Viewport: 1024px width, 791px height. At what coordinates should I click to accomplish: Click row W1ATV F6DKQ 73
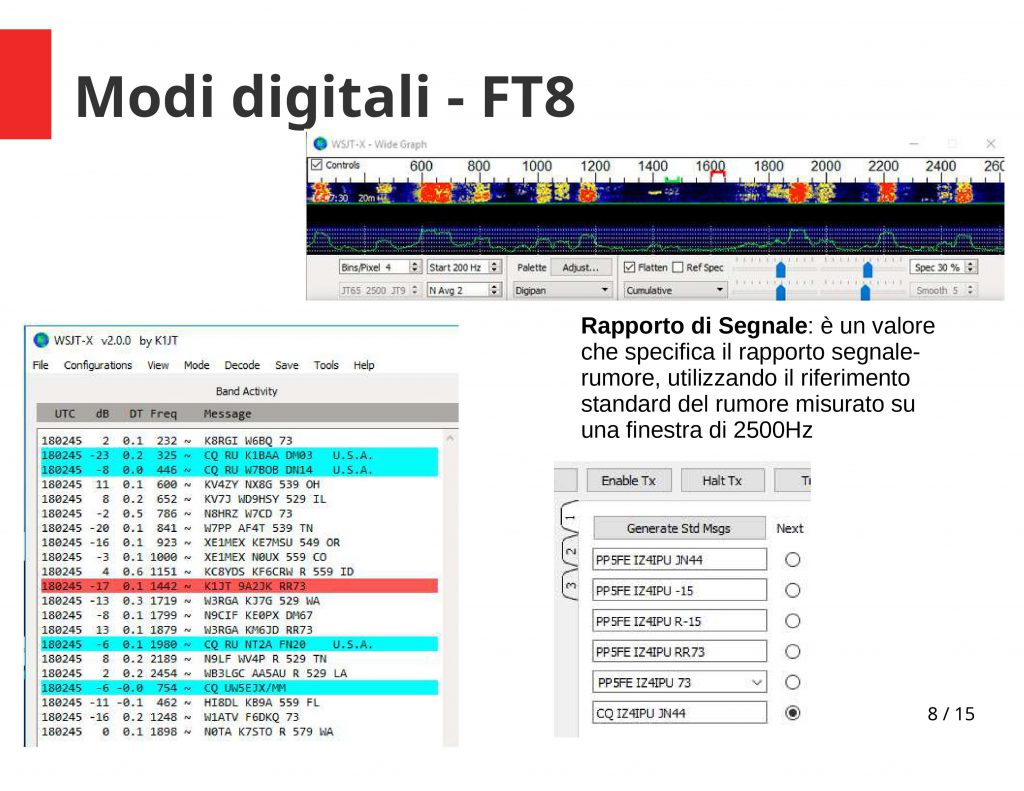click(x=239, y=717)
